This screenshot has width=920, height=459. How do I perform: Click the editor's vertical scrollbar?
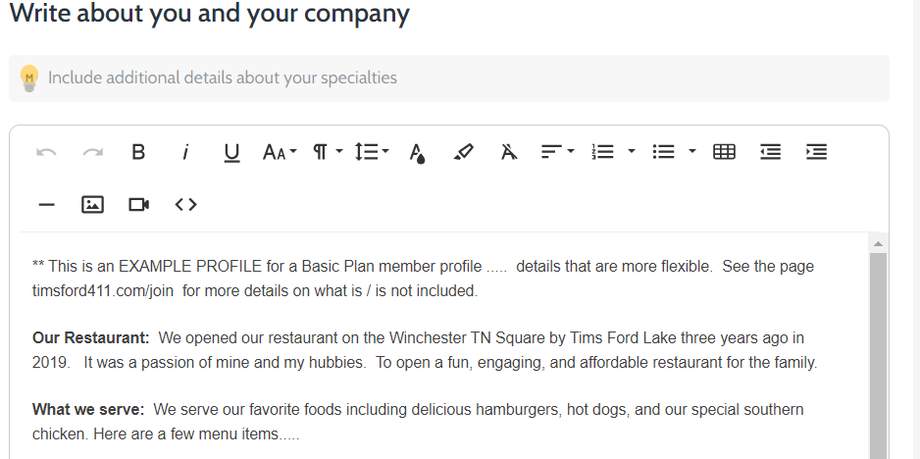[x=879, y=350]
